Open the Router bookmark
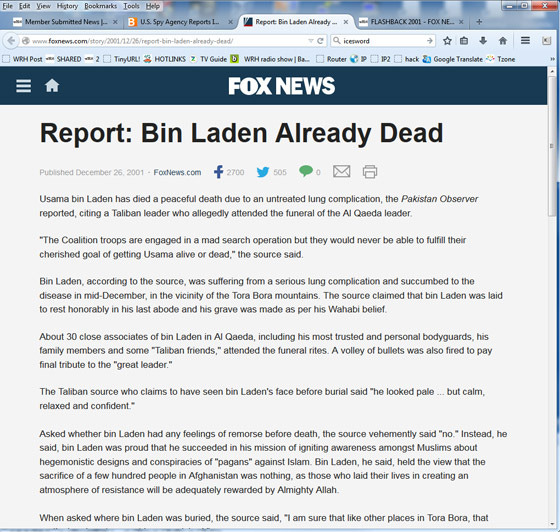 coord(332,59)
